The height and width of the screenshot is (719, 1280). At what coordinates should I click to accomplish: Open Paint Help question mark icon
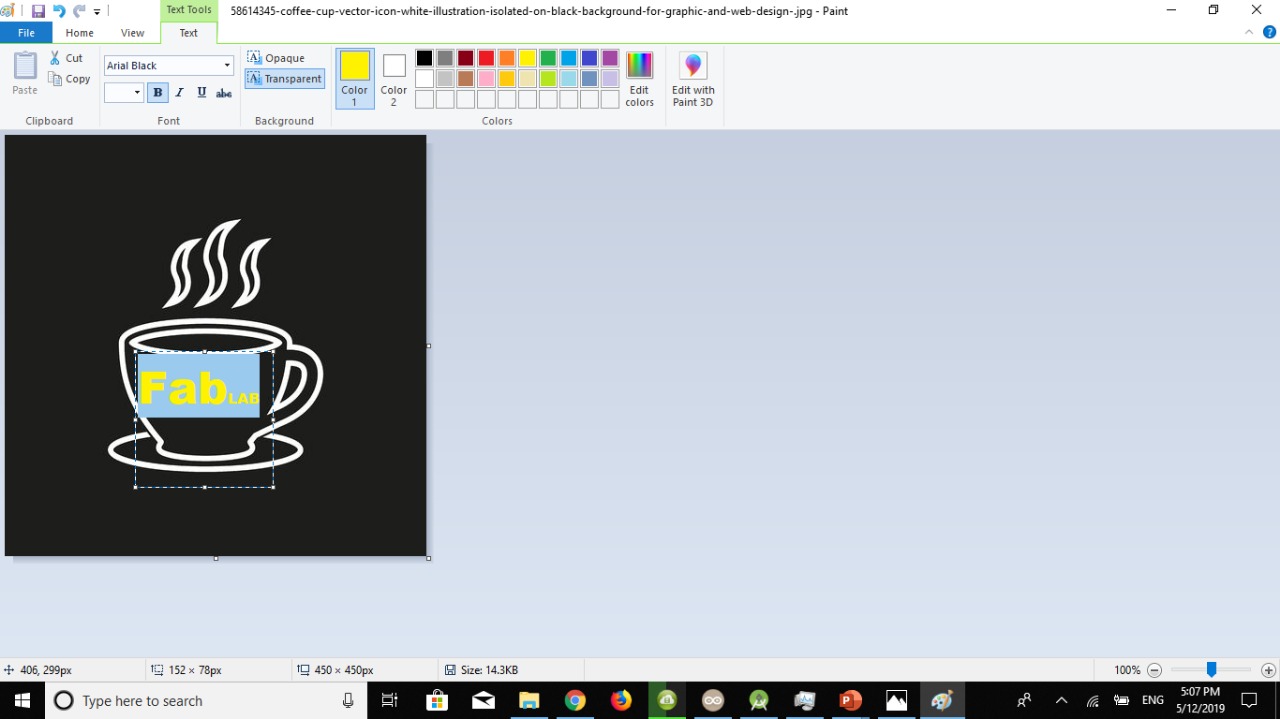click(x=1270, y=32)
